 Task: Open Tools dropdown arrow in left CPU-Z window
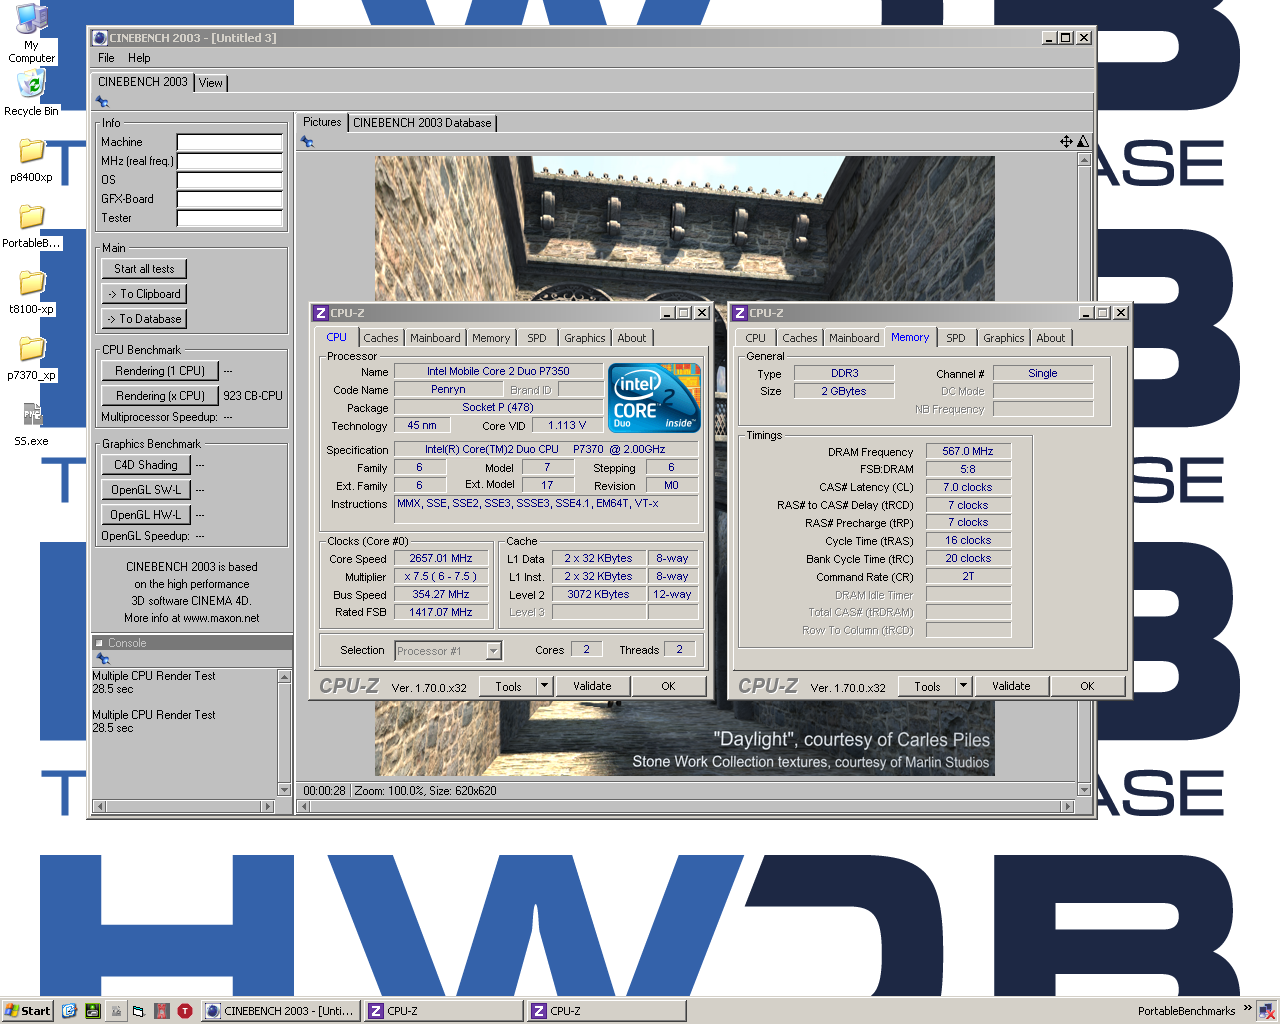(x=545, y=686)
